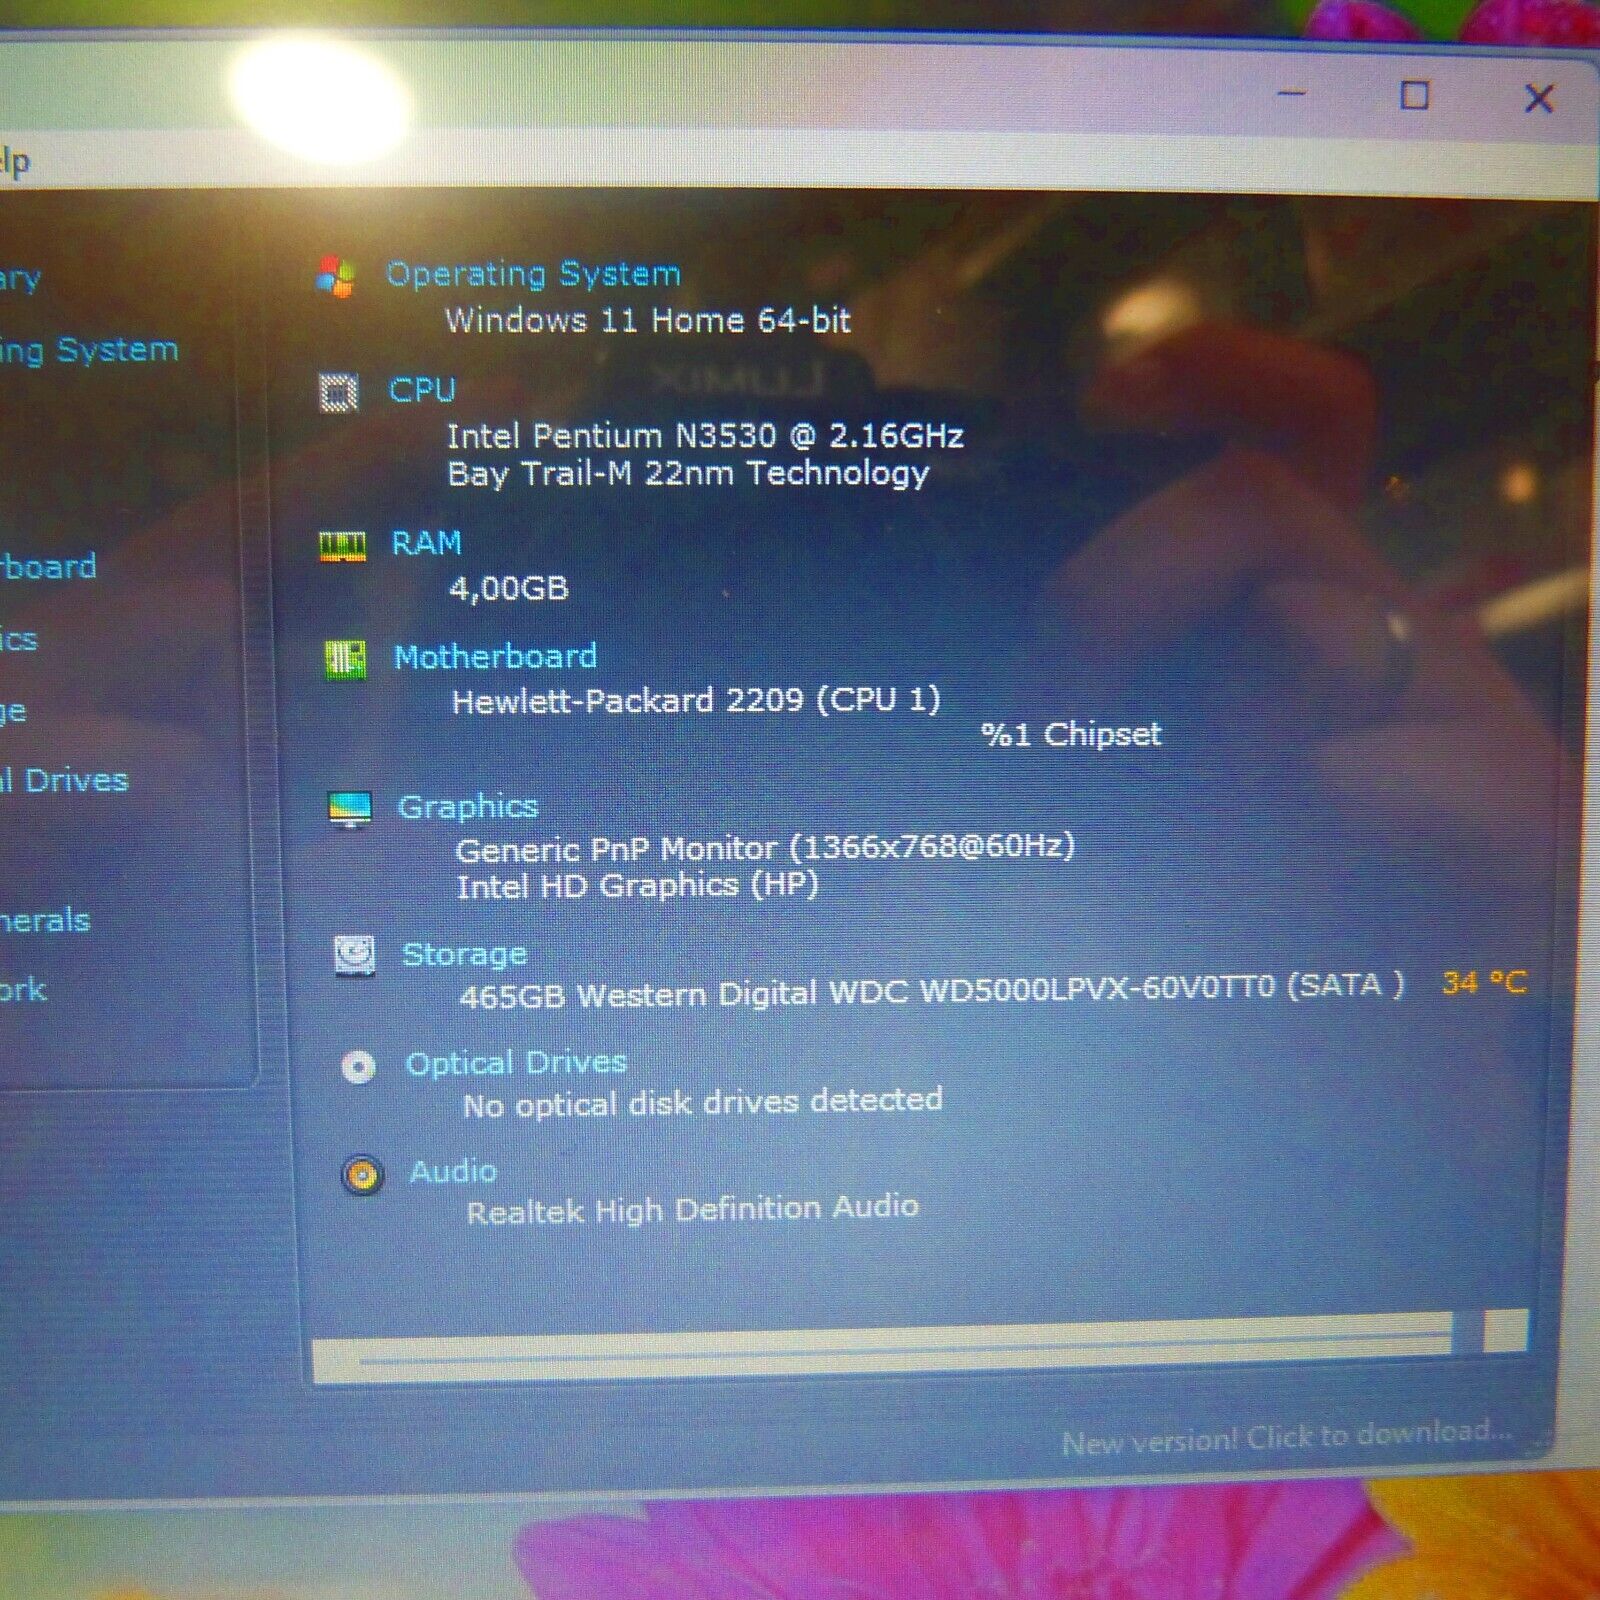Image resolution: width=1600 pixels, height=1600 pixels.
Task: Open the CPU section heading
Action: 422,389
